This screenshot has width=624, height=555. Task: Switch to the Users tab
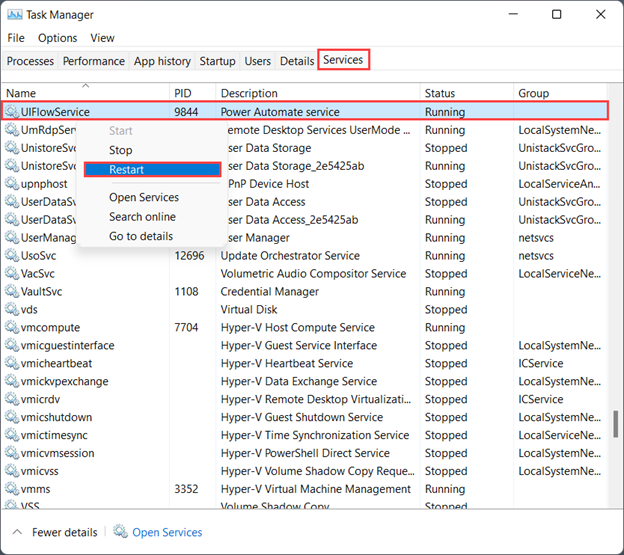point(257,61)
